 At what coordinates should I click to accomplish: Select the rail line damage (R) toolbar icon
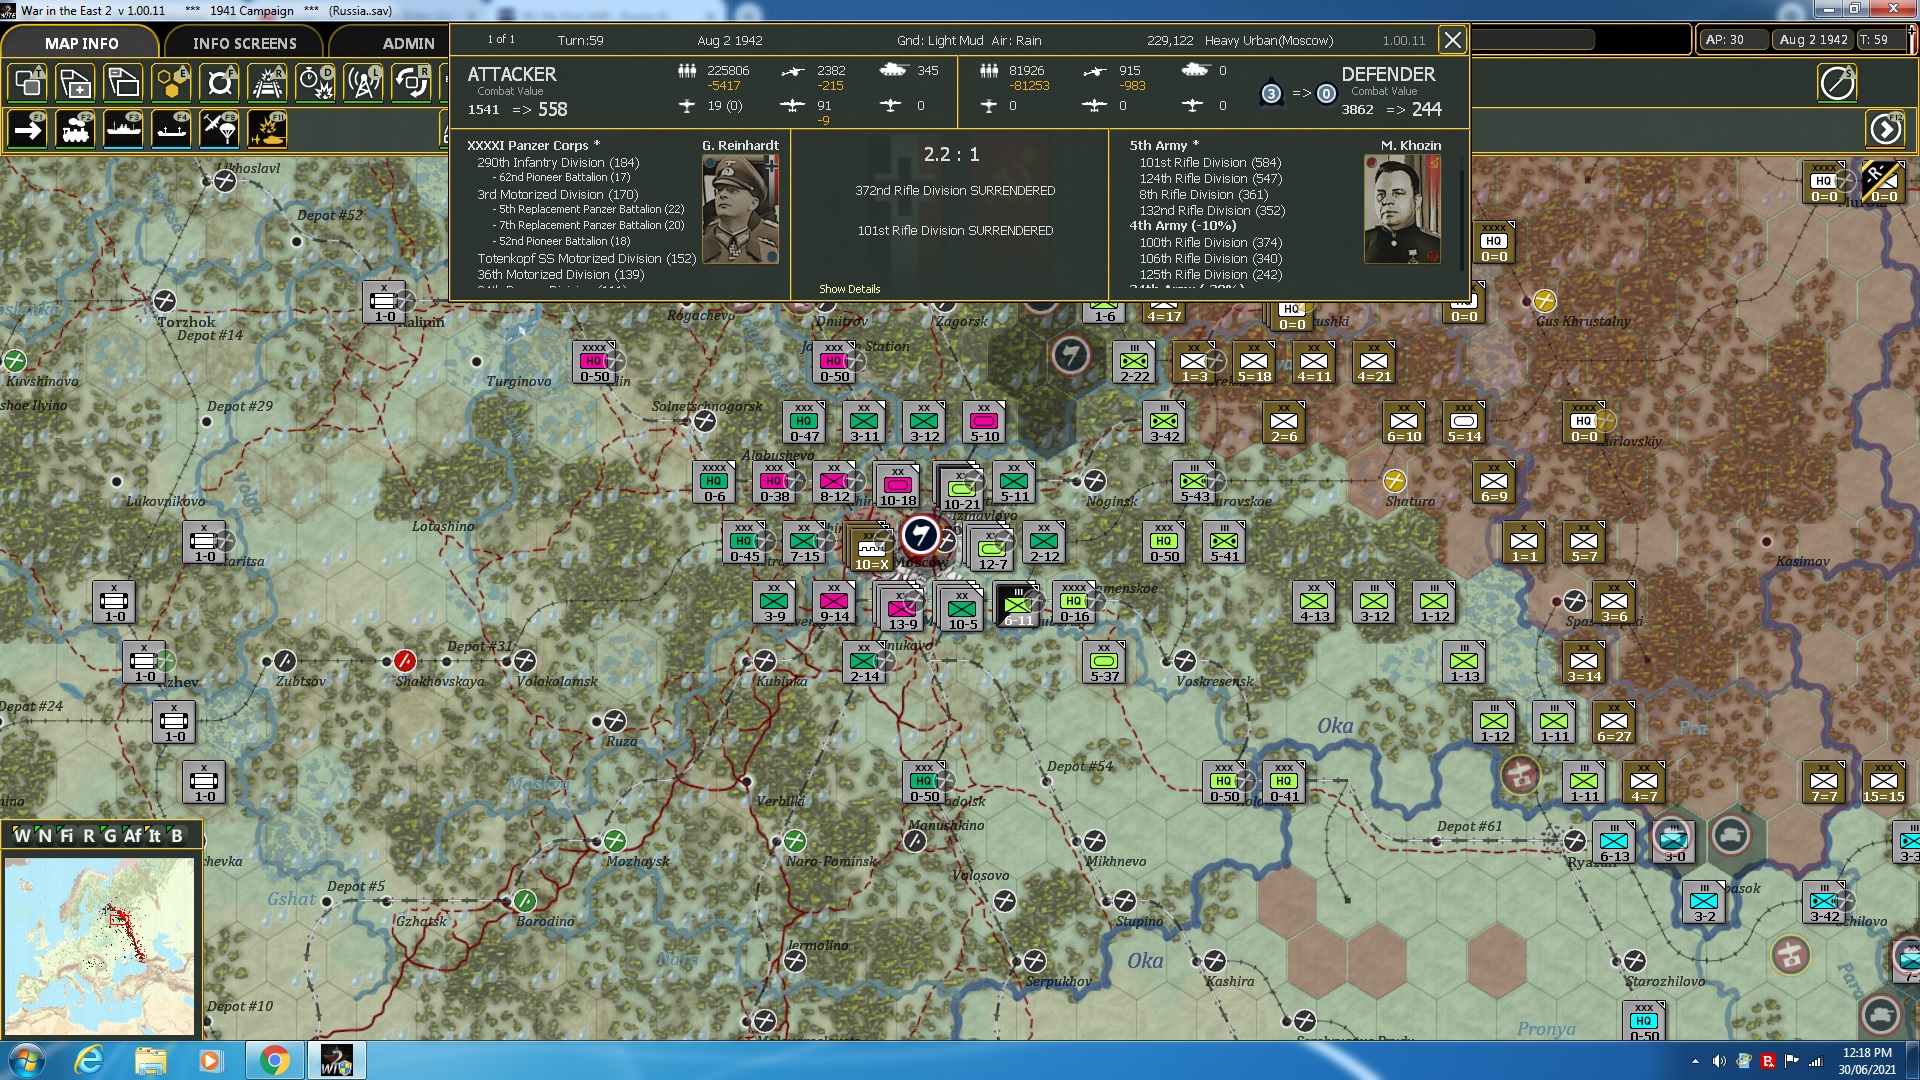click(x=267, y=83)
